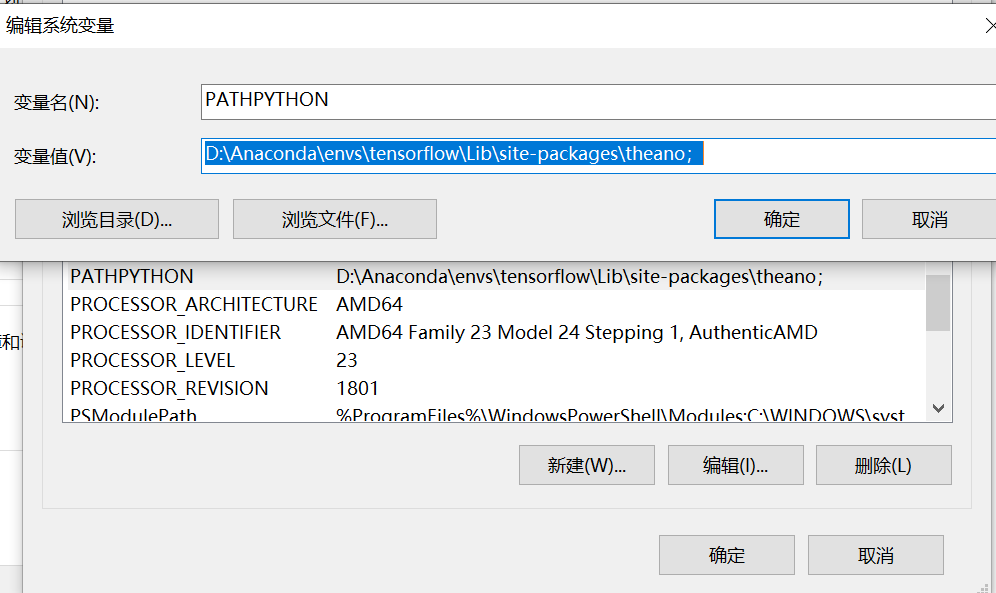Click the 变量名 input field containing PATHPYTHON
The width and height of the screenshot is (996, 593).
click(x=598, y=102)
